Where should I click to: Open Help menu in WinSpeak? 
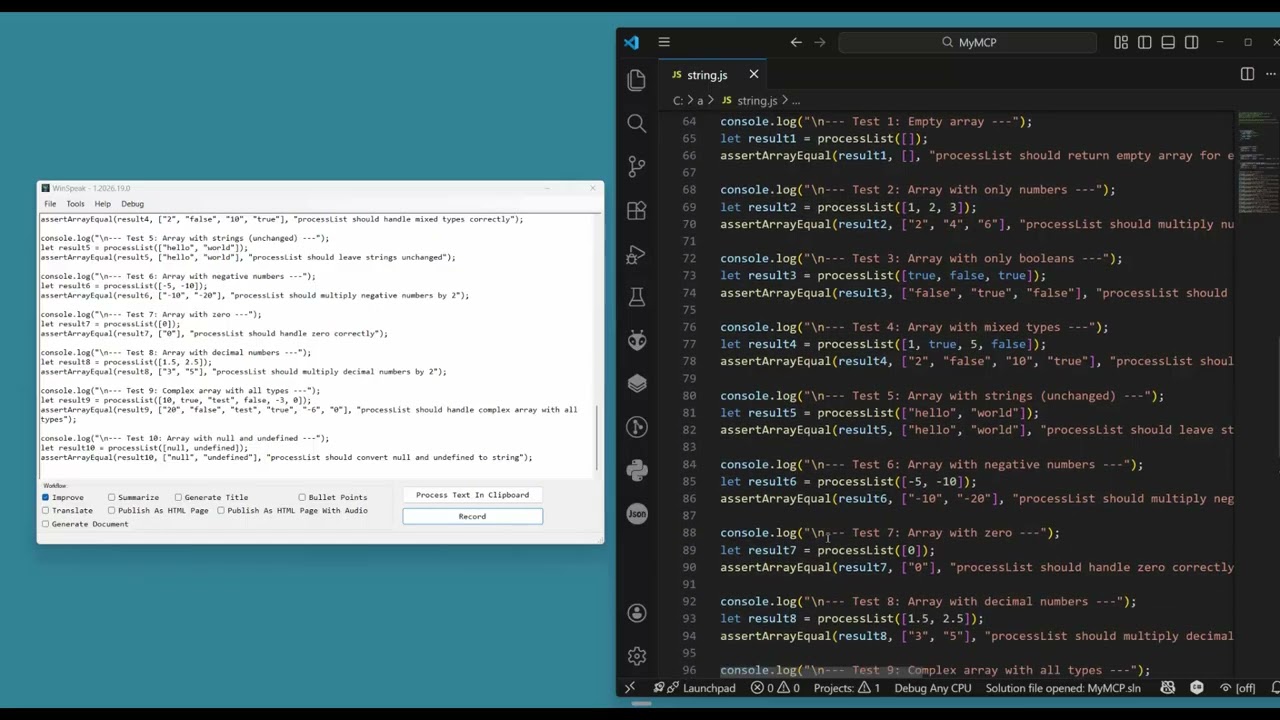click(103, 204)
